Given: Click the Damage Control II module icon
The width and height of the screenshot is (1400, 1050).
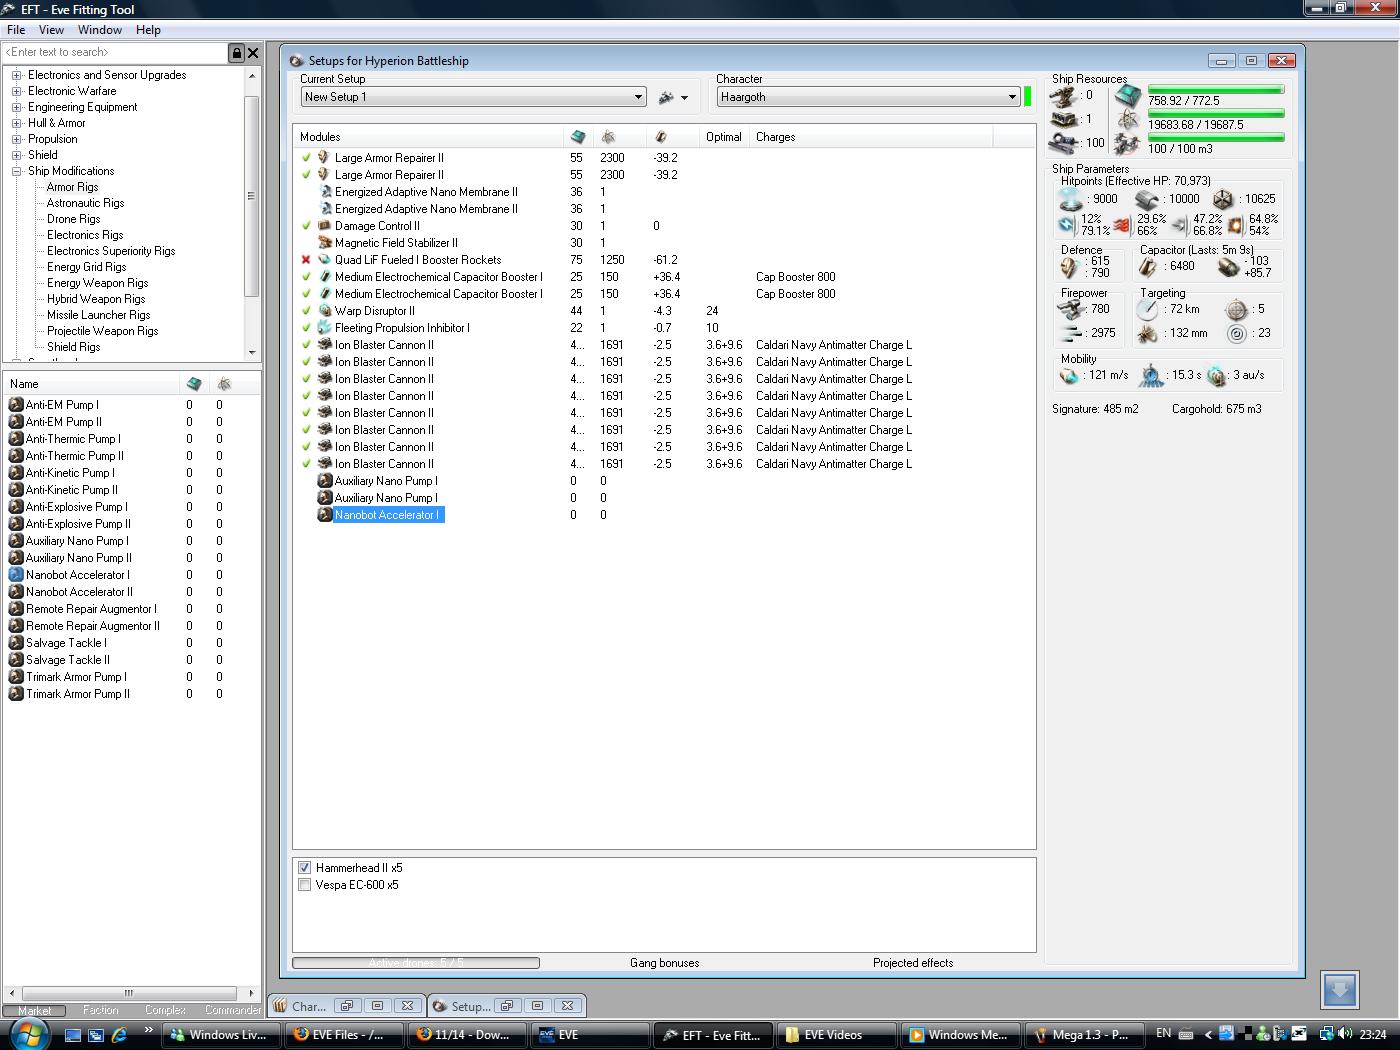Looking at the screenshot, I should click(x=324, y=226).
